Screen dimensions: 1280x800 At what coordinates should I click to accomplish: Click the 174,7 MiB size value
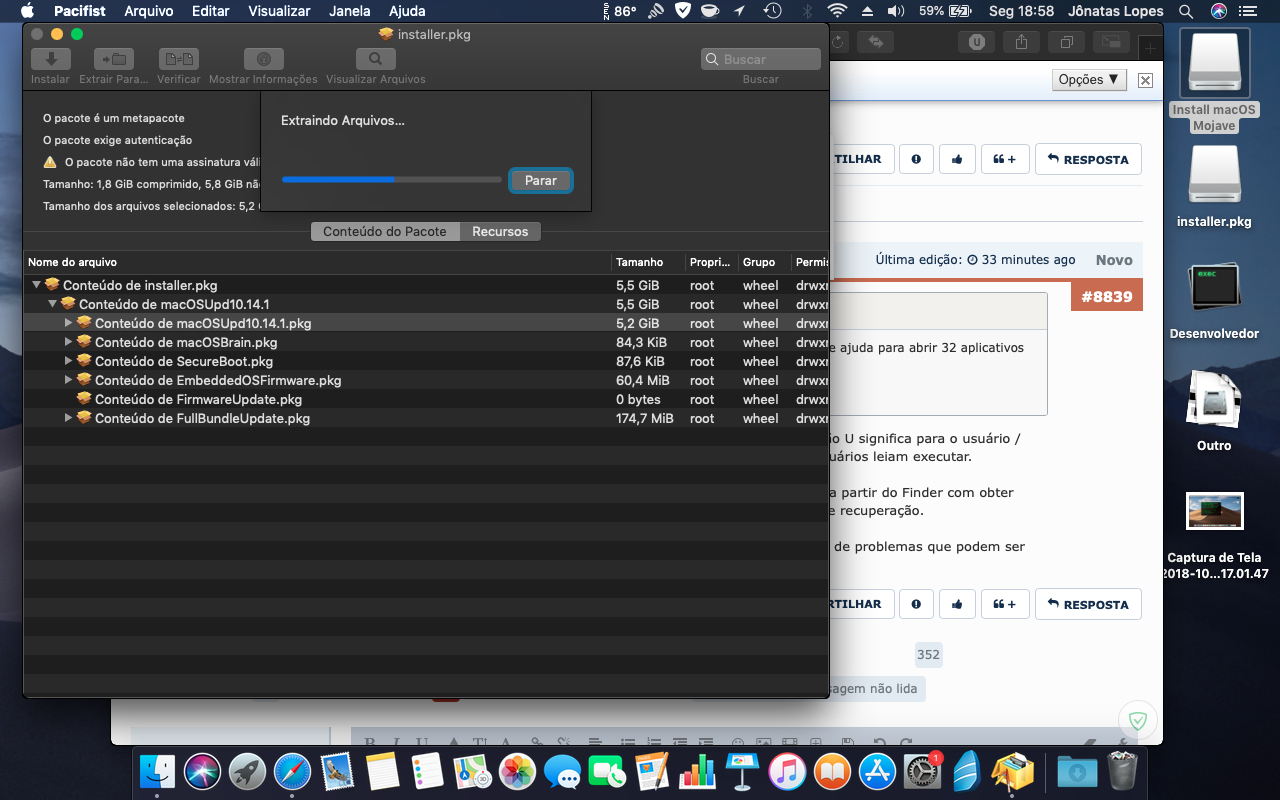click(645, 418)
